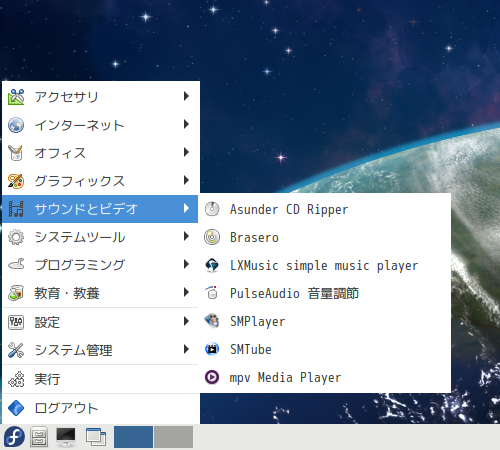Select the システム管理 label
The width and height of the screenshot is (500, 450).
[74, 350]
